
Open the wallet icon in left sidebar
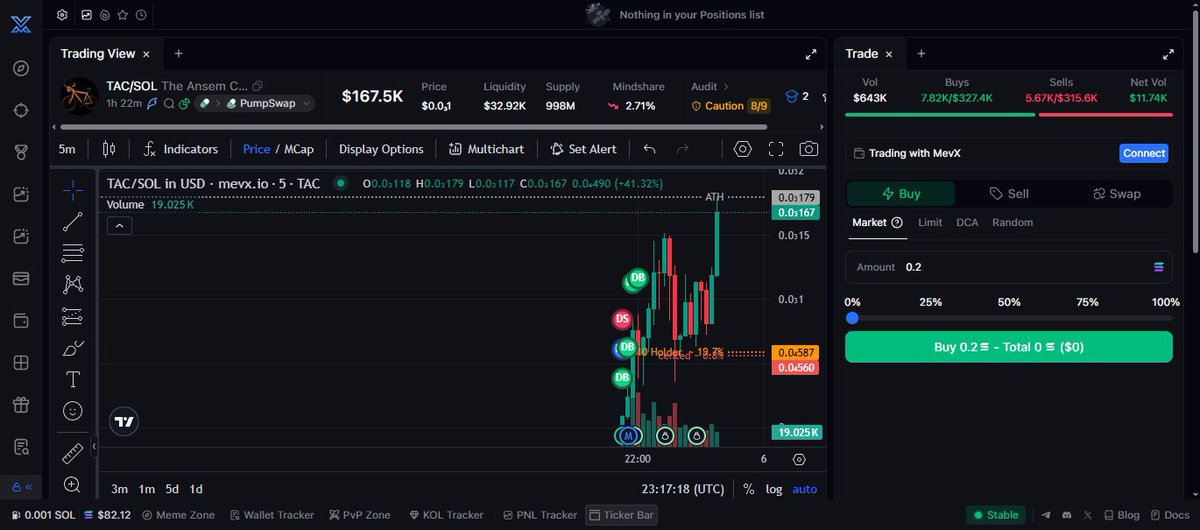[x=21, y=321]
